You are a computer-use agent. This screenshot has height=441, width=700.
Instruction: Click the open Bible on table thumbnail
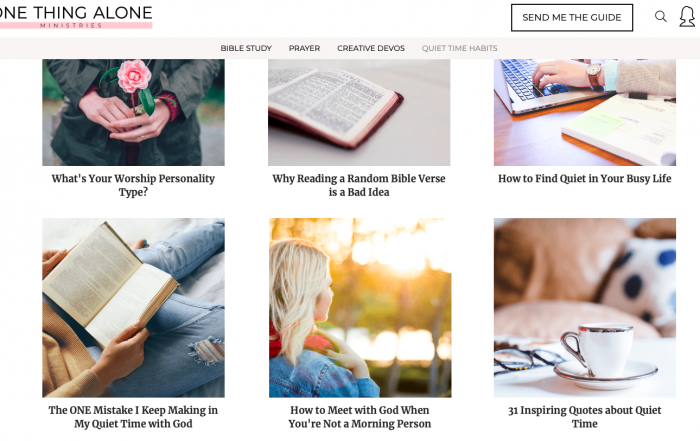359,112
